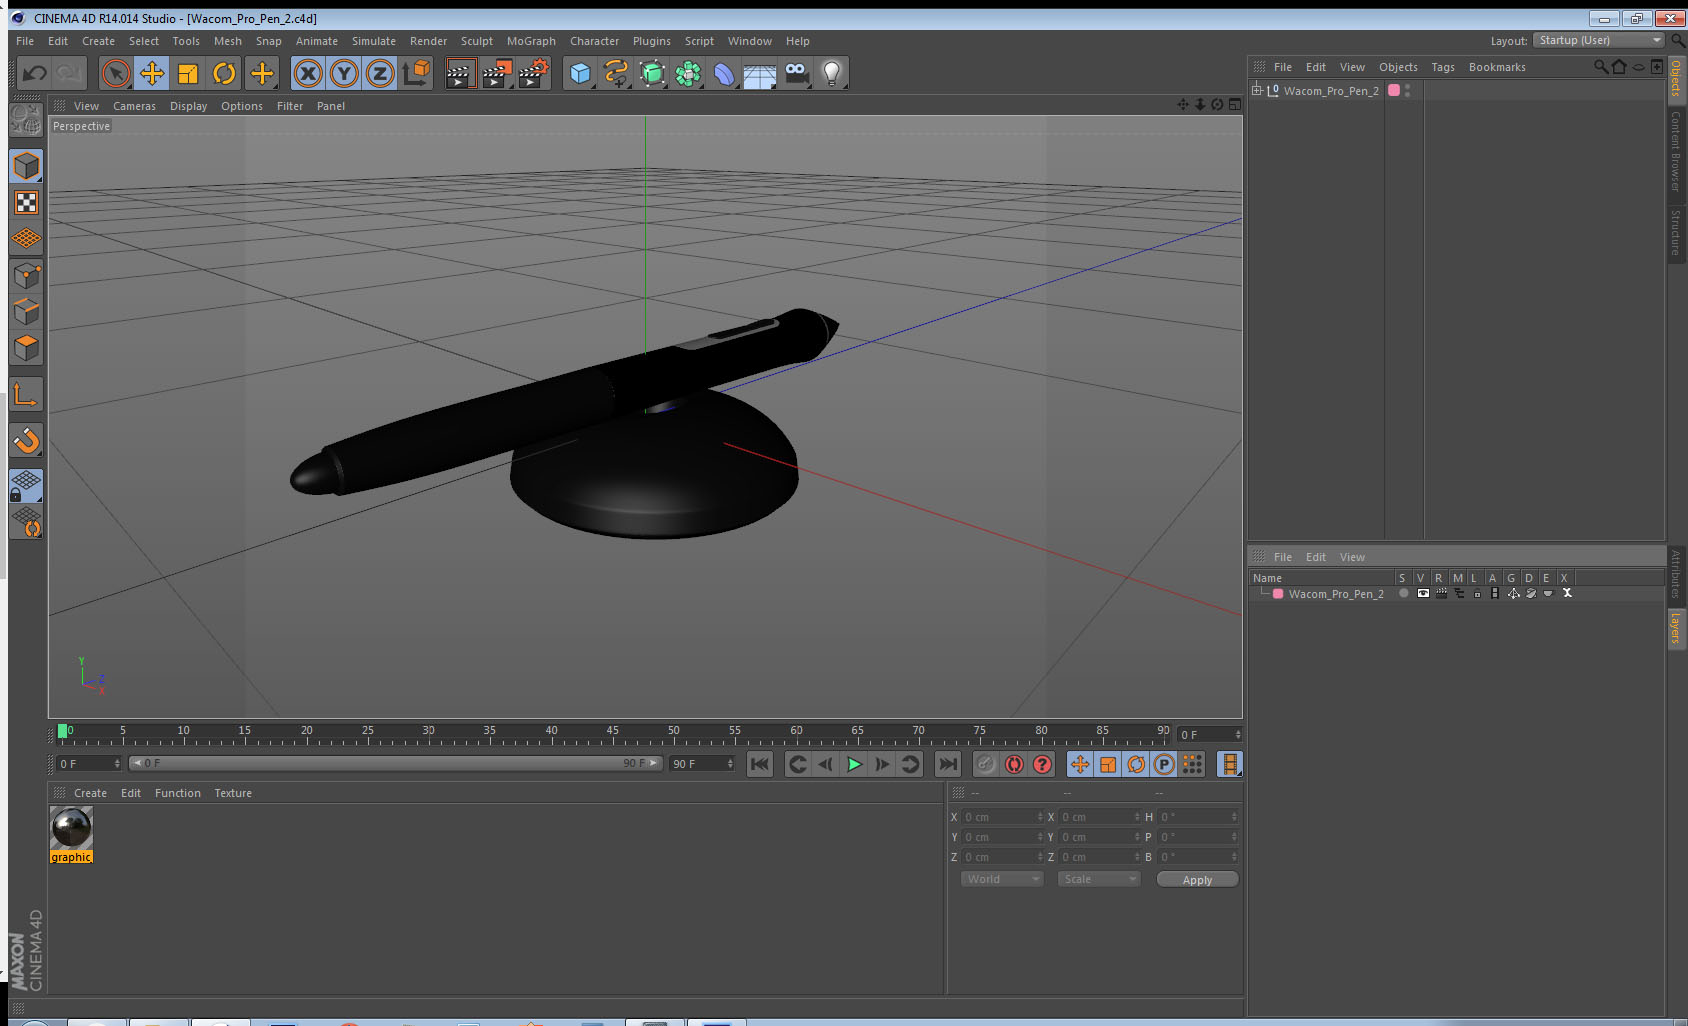This screenshot has height=1026, width=1688.
Task: Switch to the Content Browser tab
Action: pyautogui.click(x=1676, y=151)
